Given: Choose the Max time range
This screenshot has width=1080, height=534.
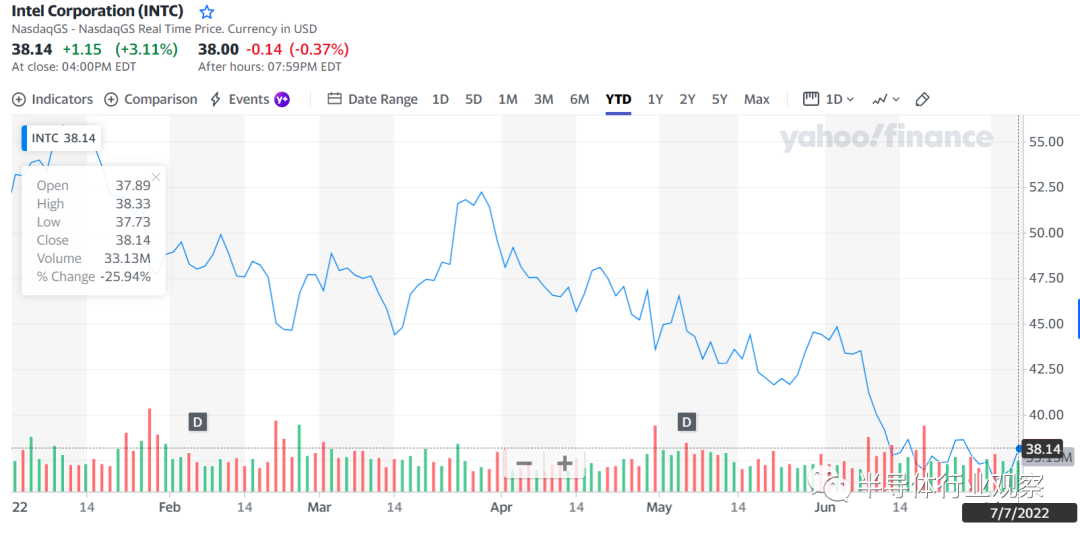Looking at the screenshot, I should click(x=756, y=99).
